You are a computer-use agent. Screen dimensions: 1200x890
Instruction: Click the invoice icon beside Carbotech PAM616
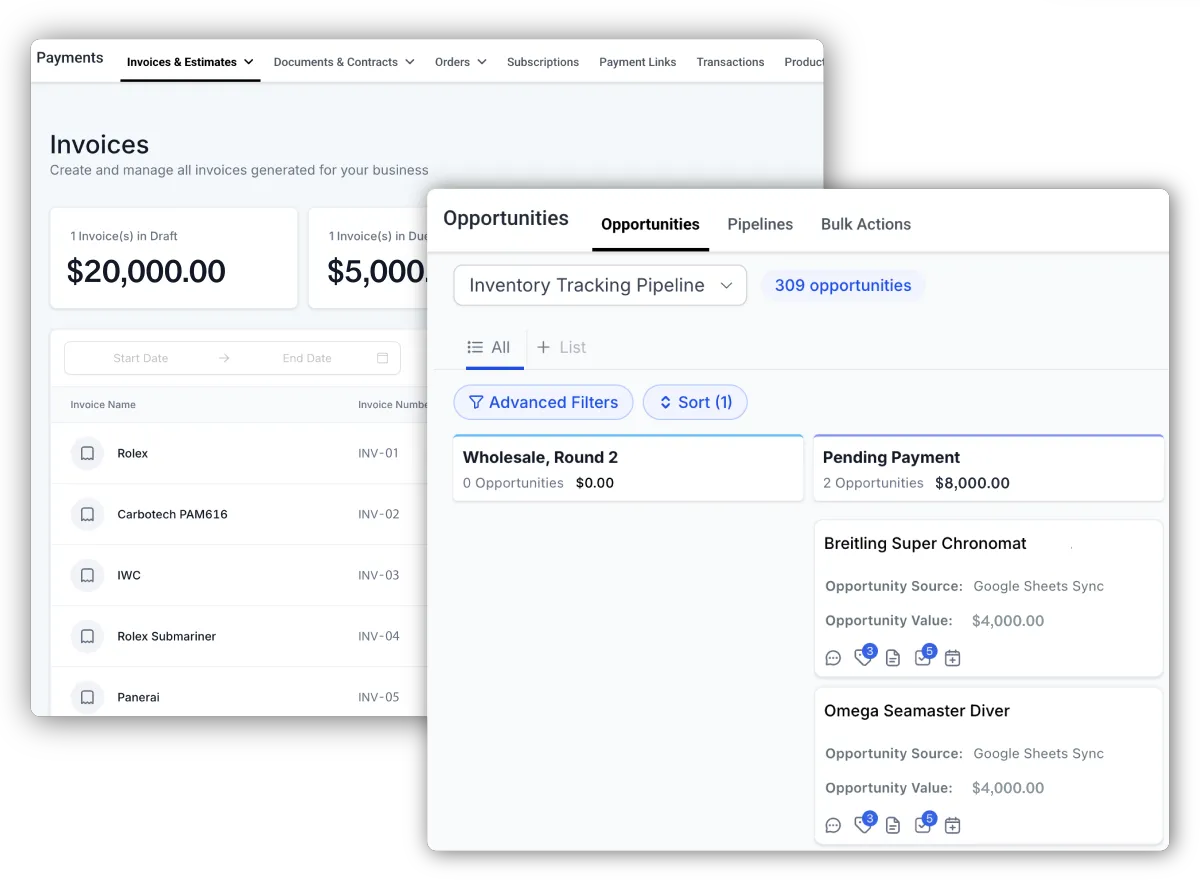tap(87, 515)
